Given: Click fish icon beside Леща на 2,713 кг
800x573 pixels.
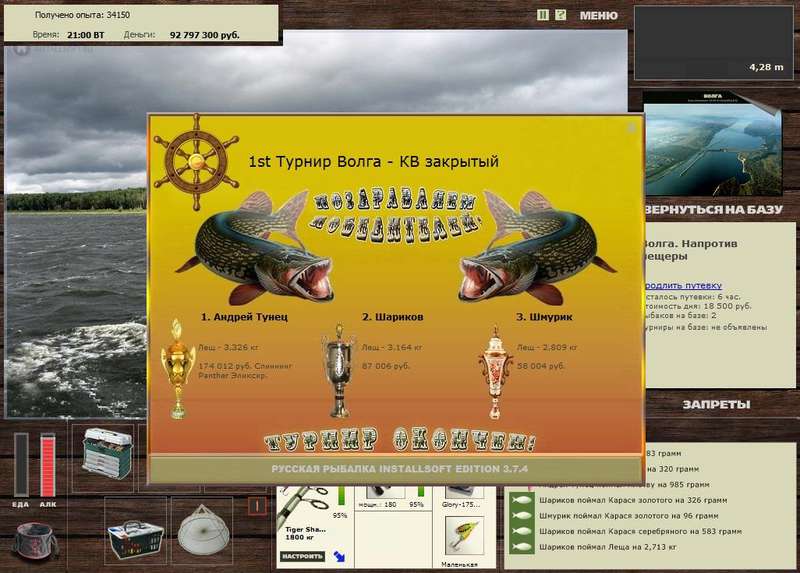Looking at the screenshot, I should (521, 546).
